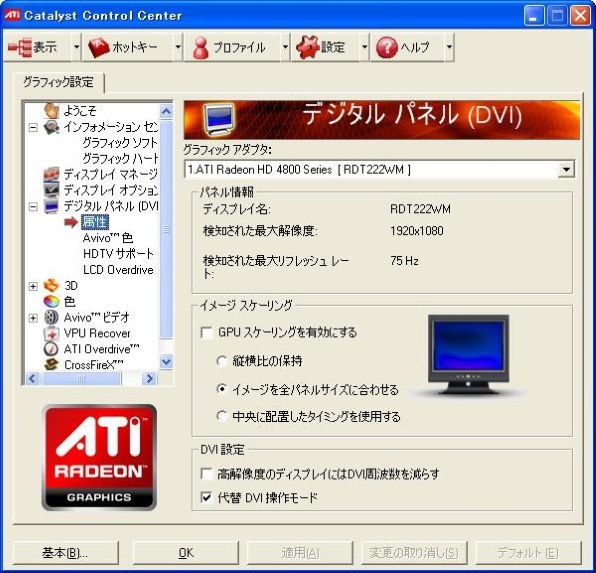Enable GPU スケーリングを有効にする checkbox

tap(206, 333)
